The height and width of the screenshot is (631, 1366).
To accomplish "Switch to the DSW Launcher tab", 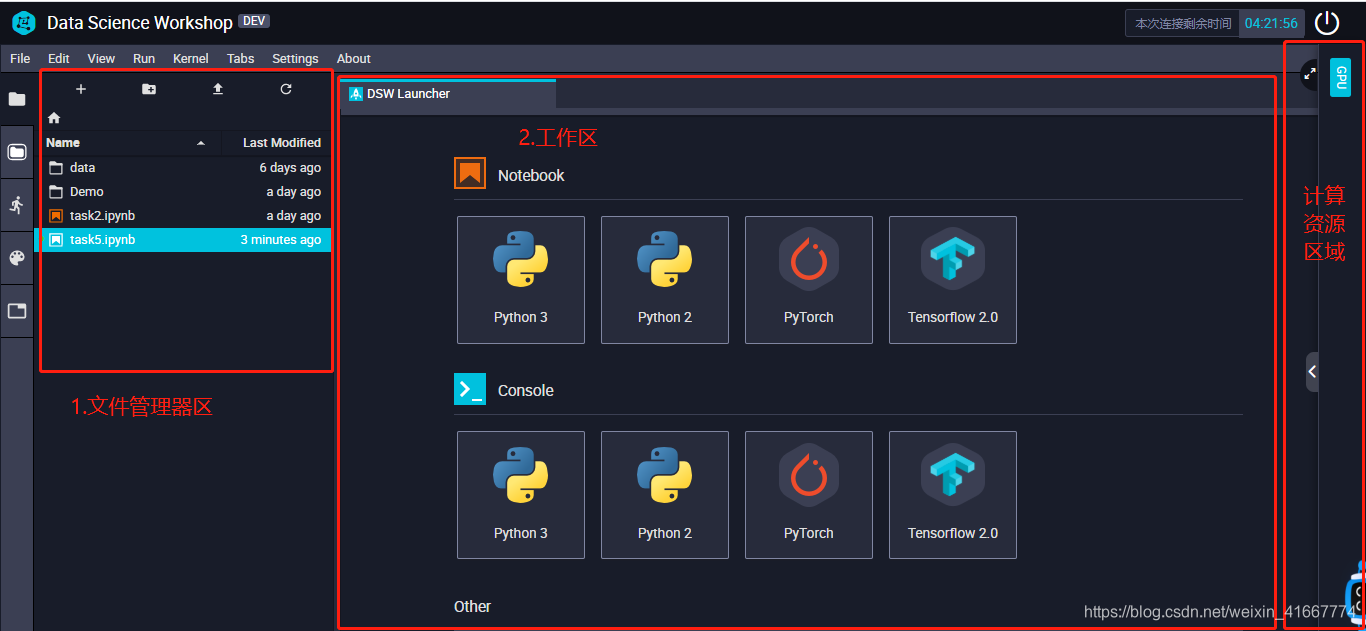I will tap(448, 94).
